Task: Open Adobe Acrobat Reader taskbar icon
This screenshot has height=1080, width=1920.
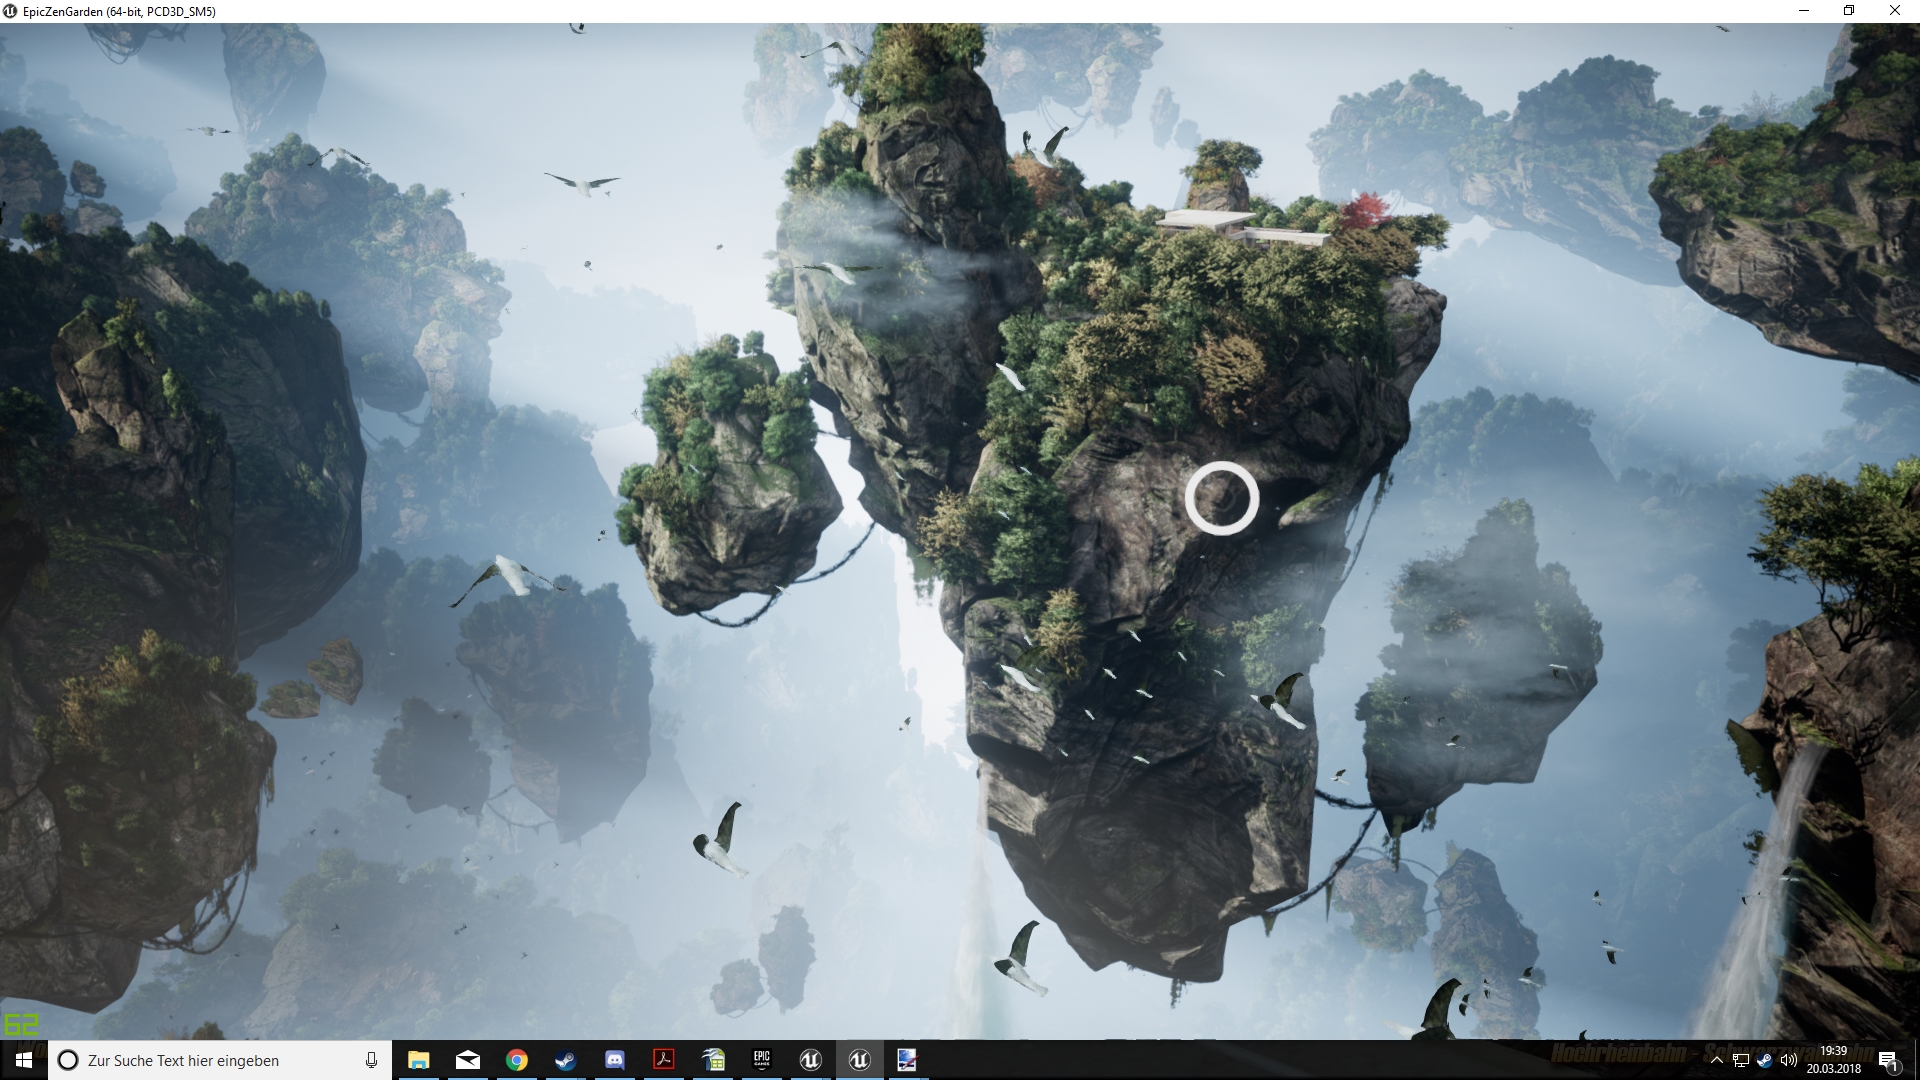Action: pos(663,1060)
